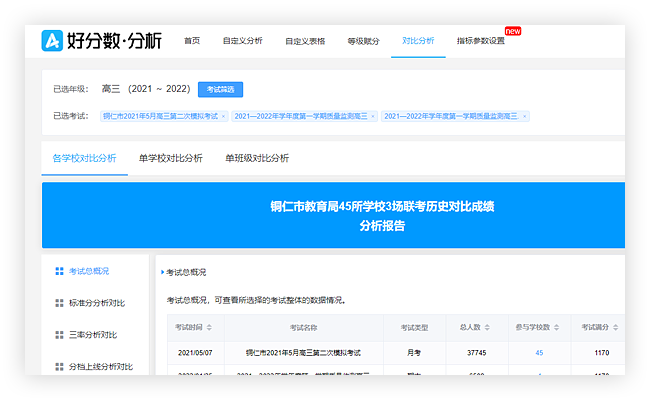
Task: Open 指标参数设置 with the new badge
Action: [480, 41]
